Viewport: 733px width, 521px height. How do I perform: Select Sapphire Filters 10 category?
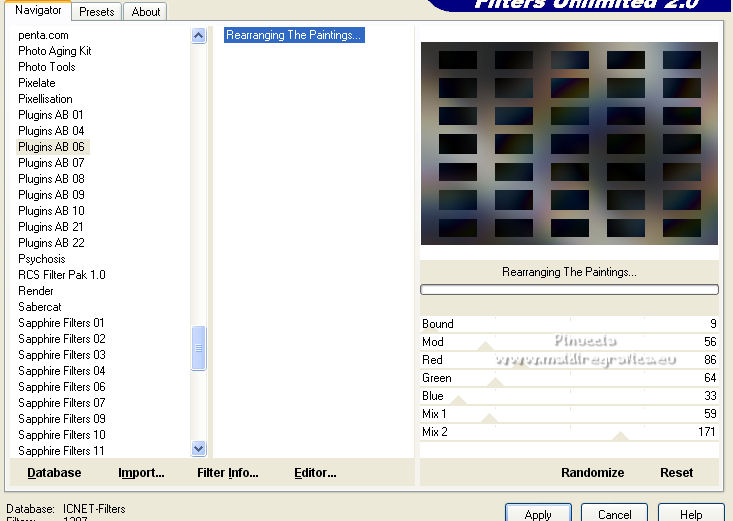(62, 434)
